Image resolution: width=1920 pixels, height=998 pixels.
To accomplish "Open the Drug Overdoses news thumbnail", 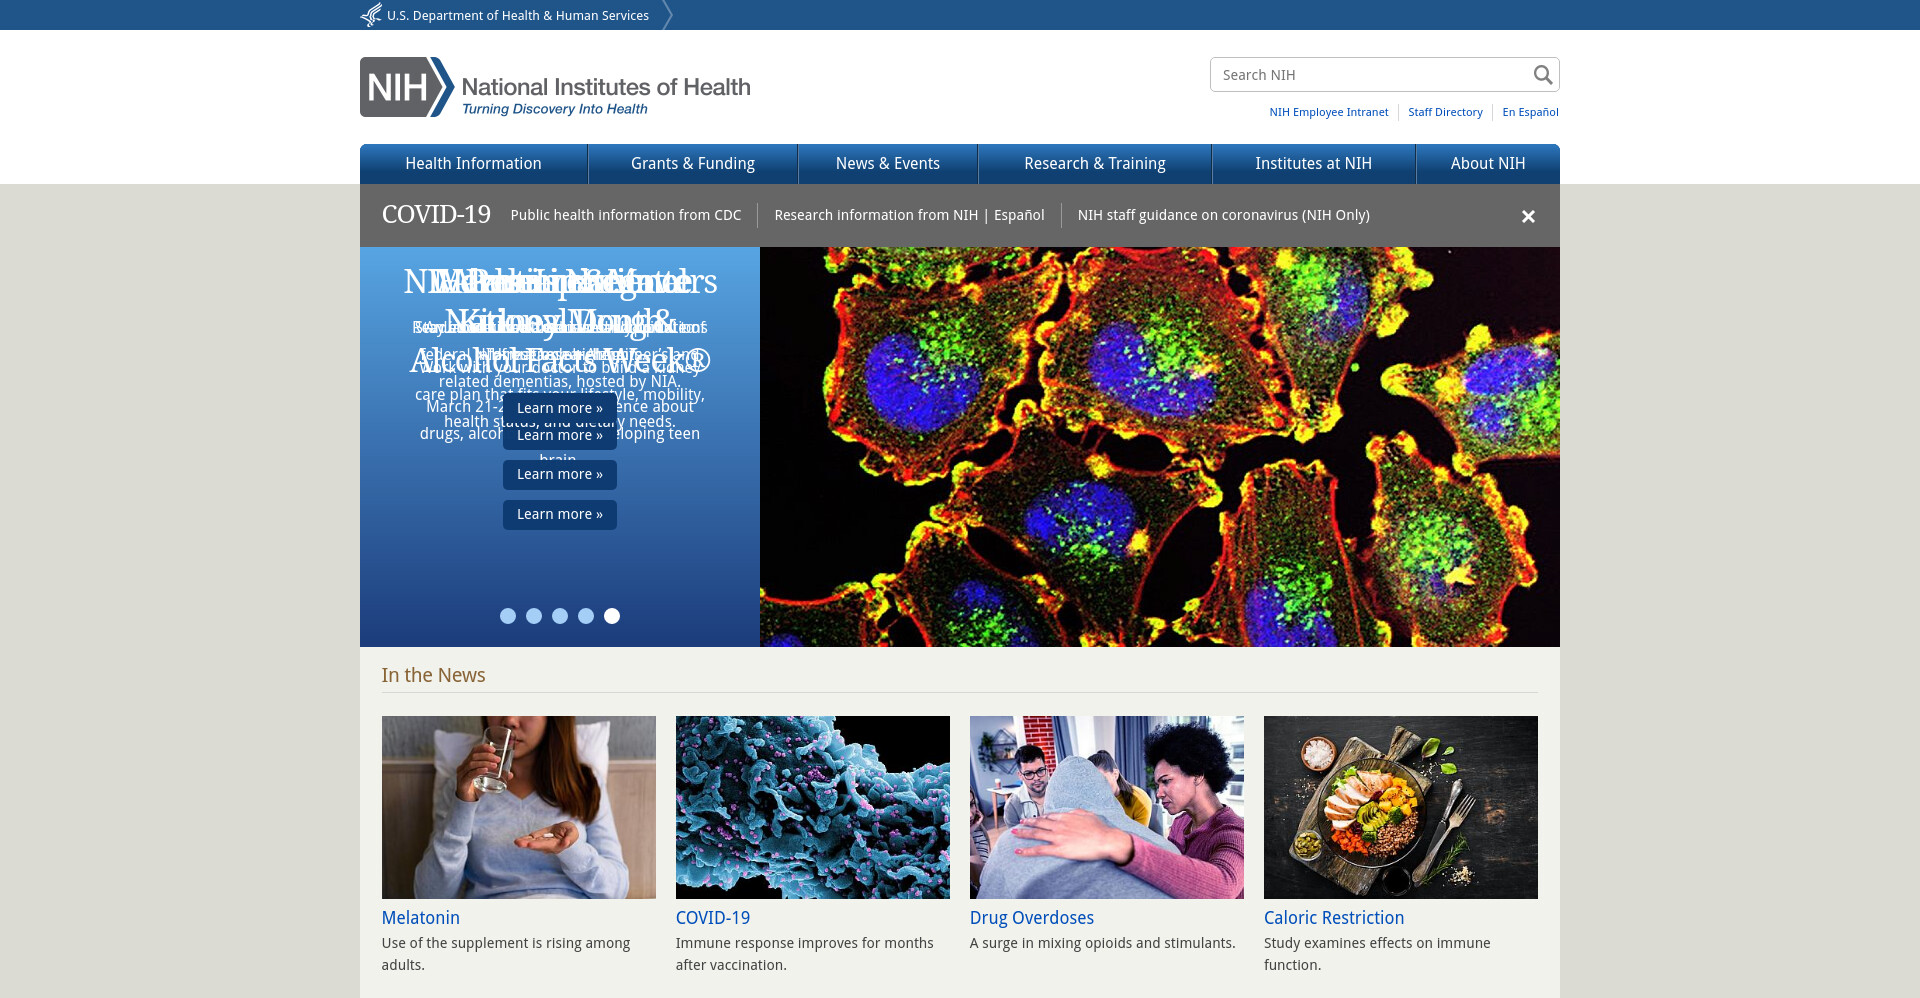I will (x=1107, y=807).
